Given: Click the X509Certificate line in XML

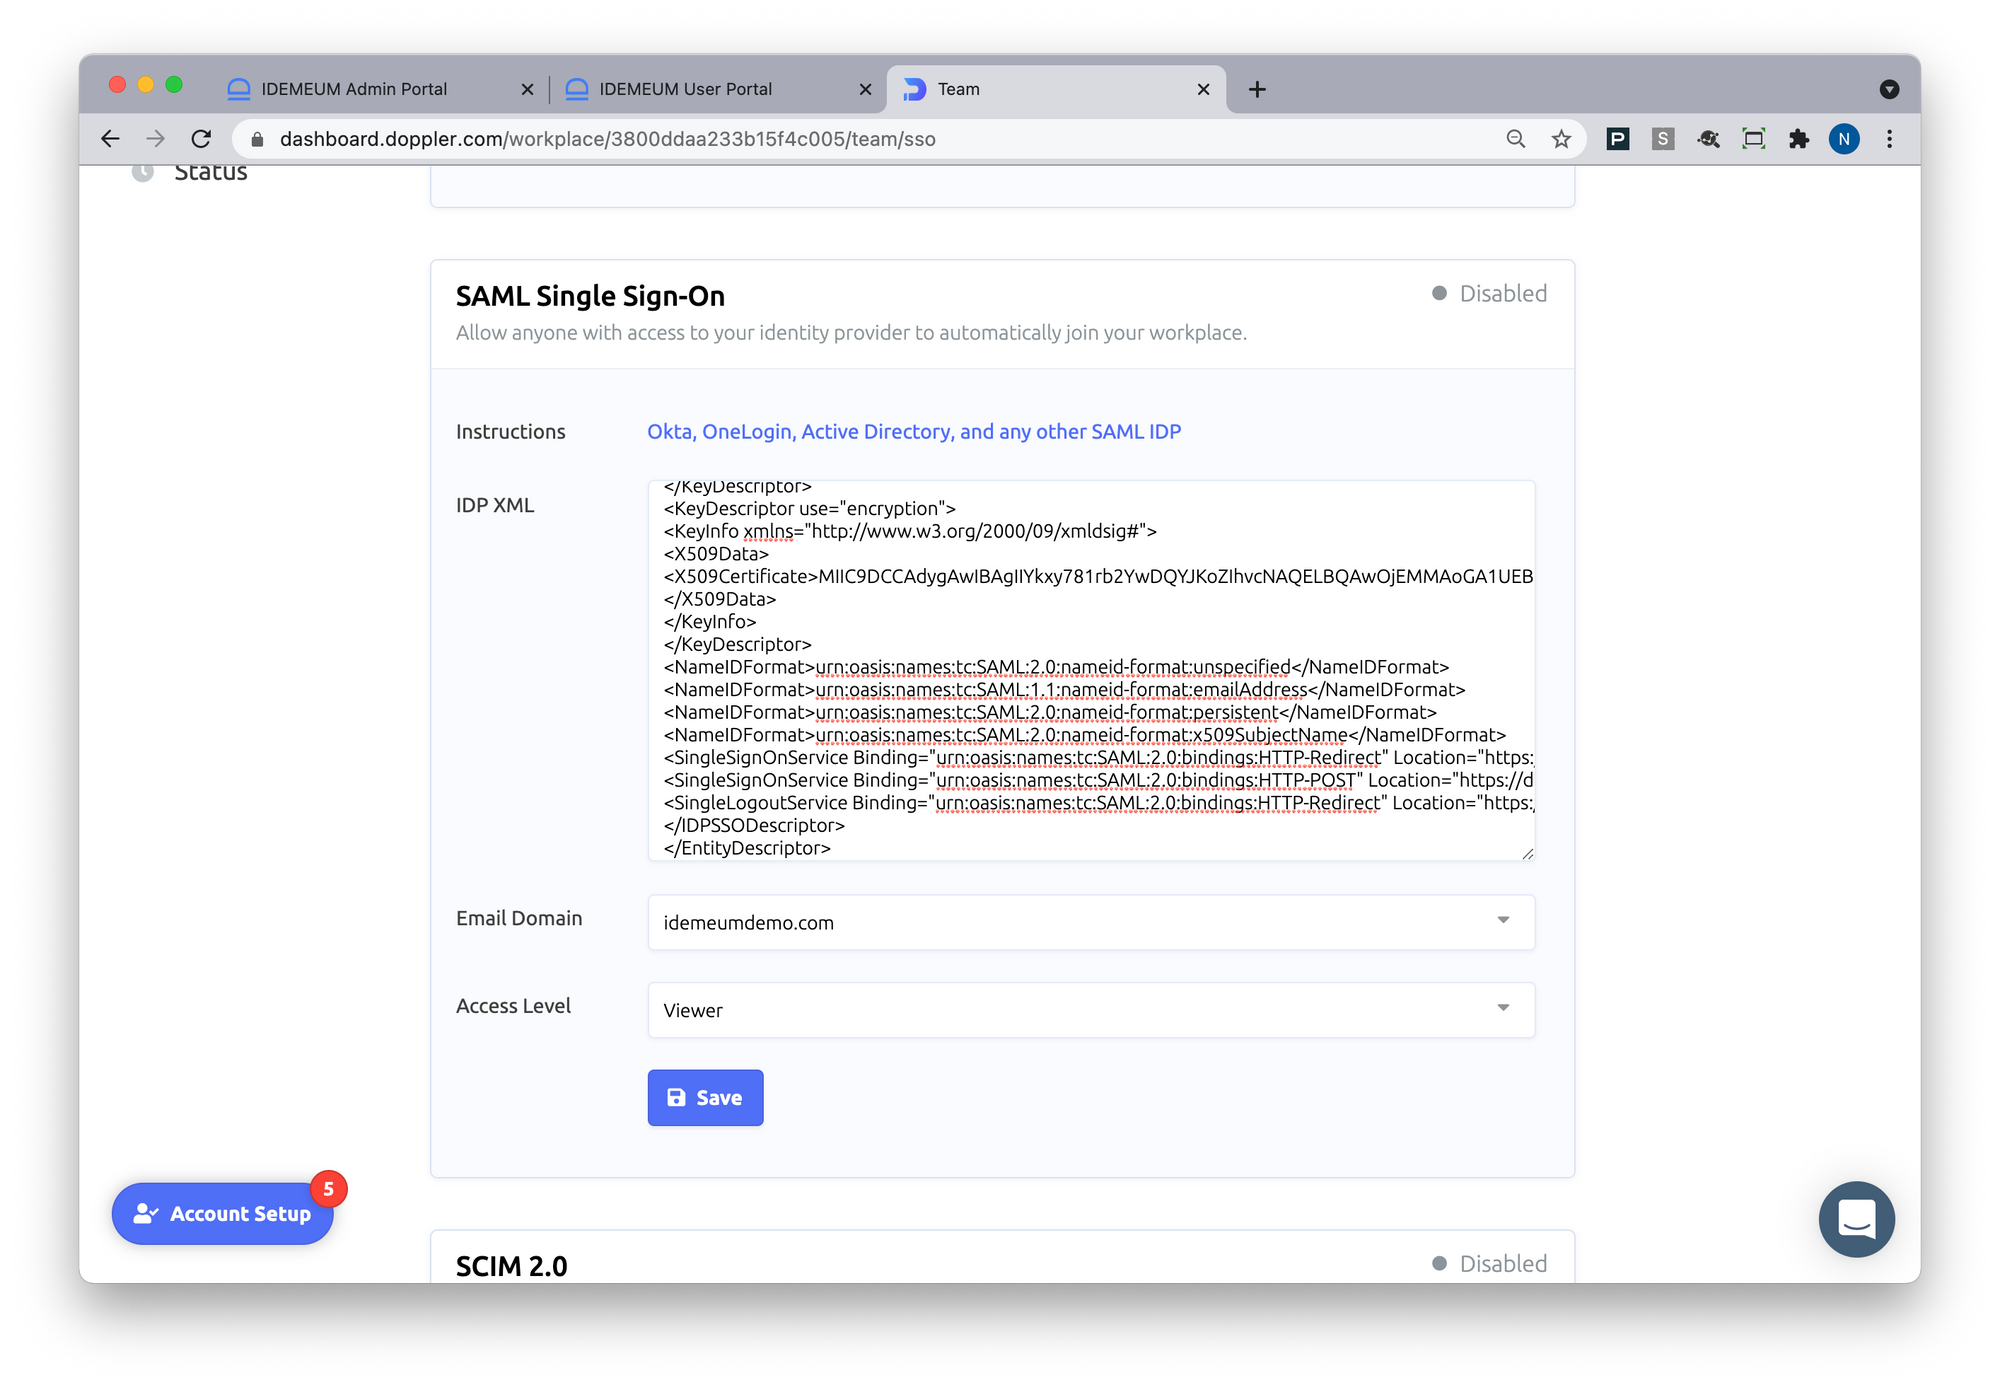Looking at the screenshot, I should coord(1098,576).
